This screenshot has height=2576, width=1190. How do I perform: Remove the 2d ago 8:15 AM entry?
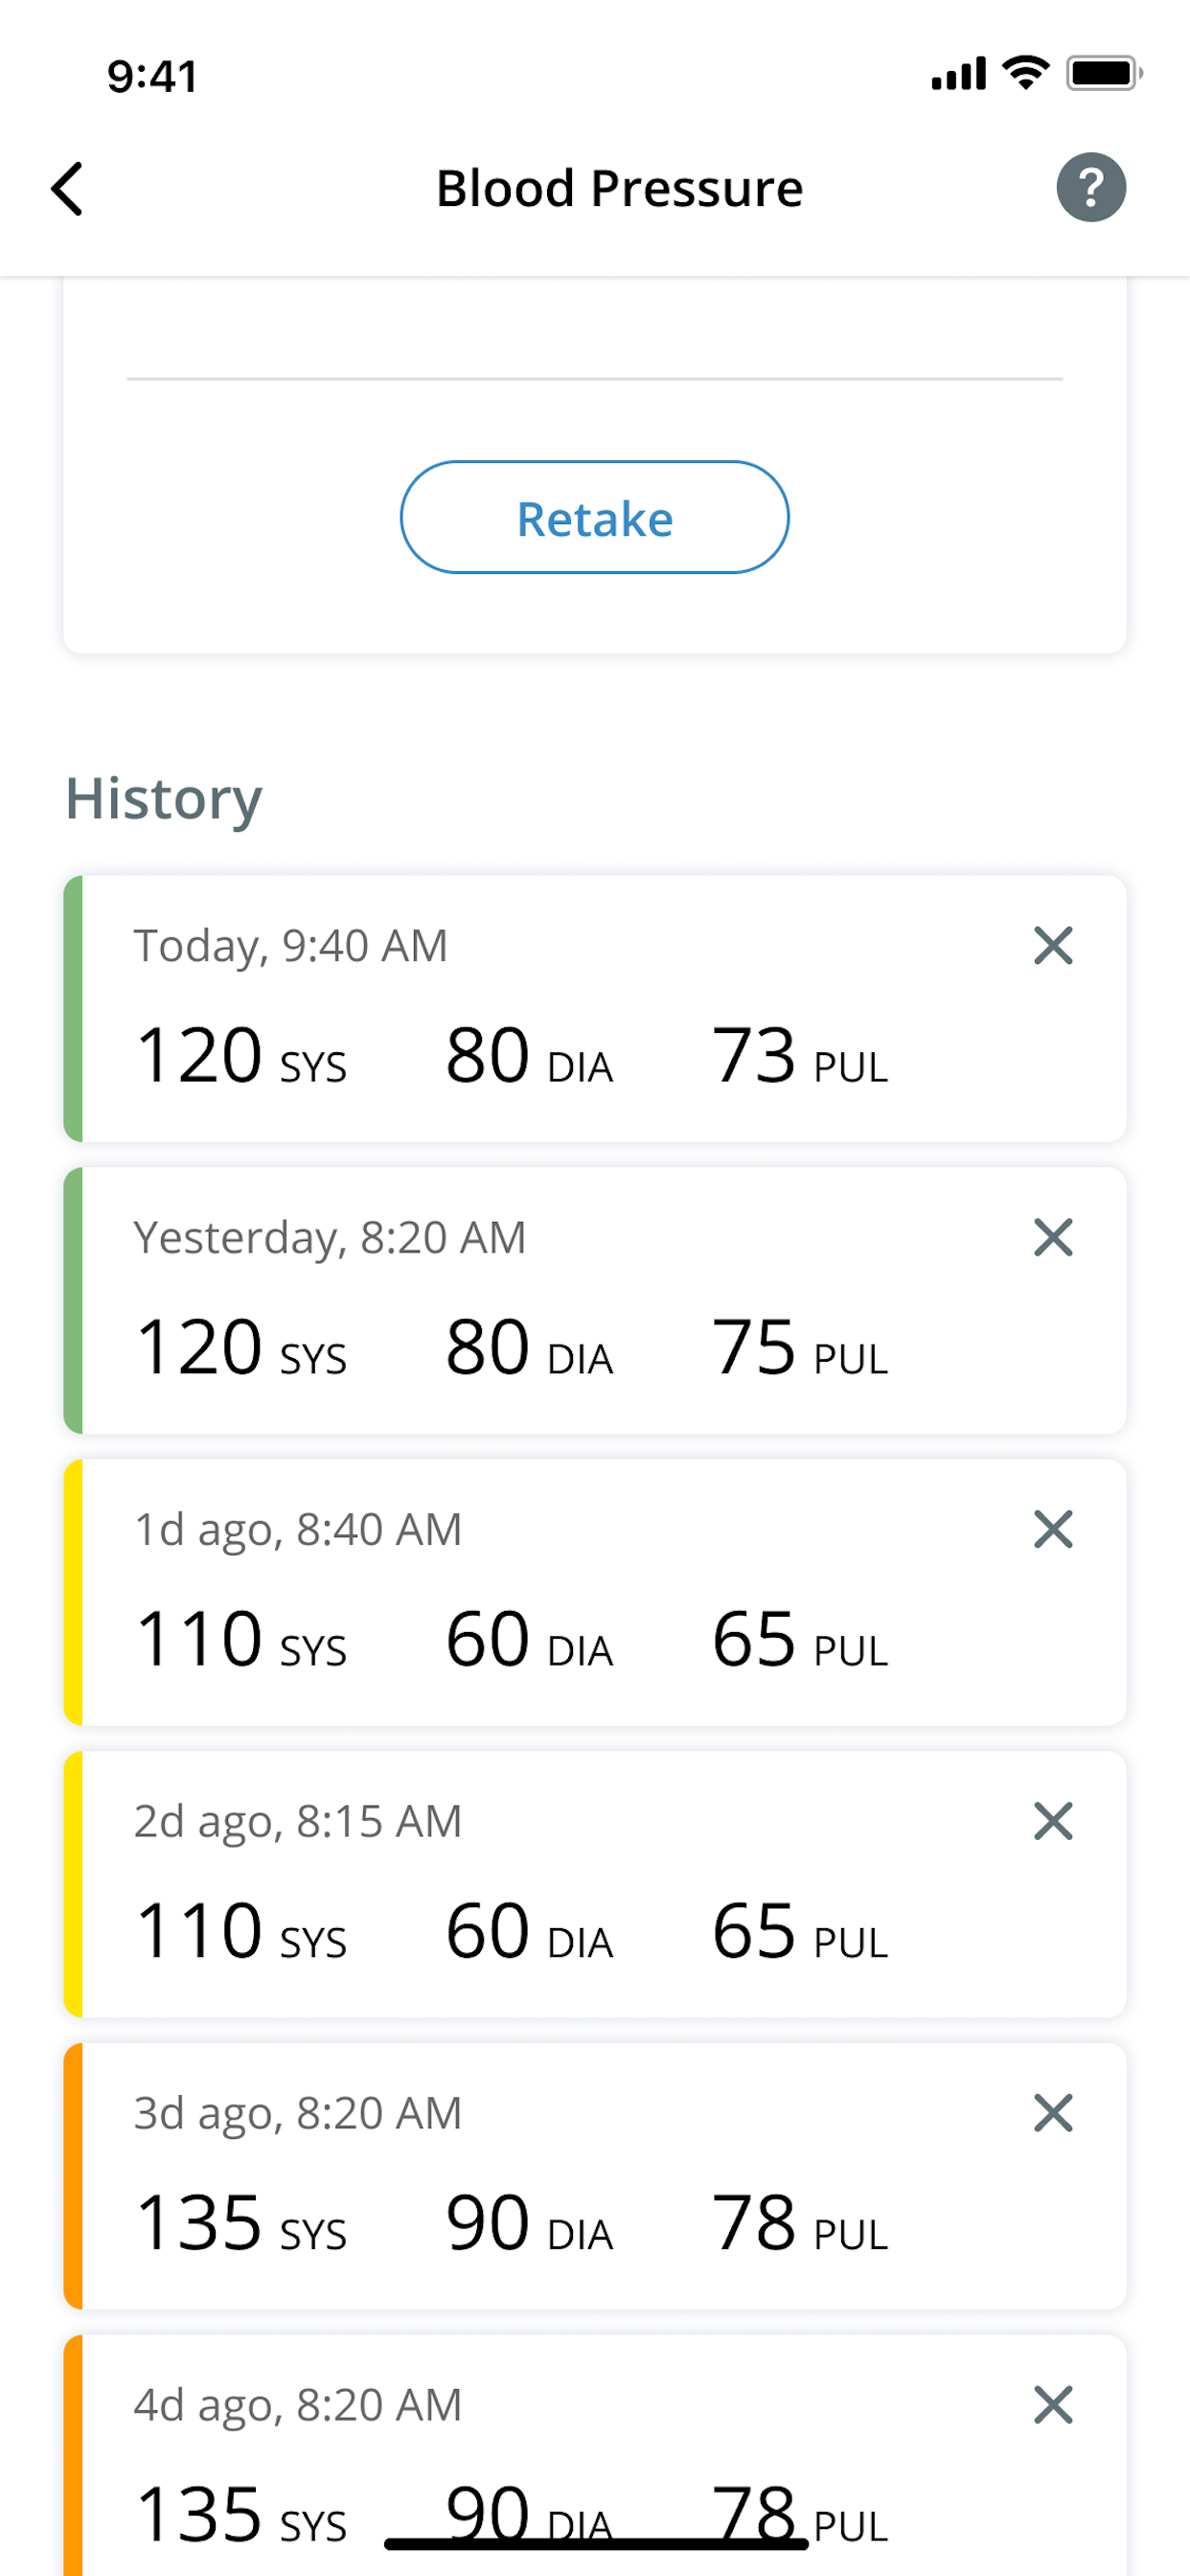(x=1053, y=1821)
